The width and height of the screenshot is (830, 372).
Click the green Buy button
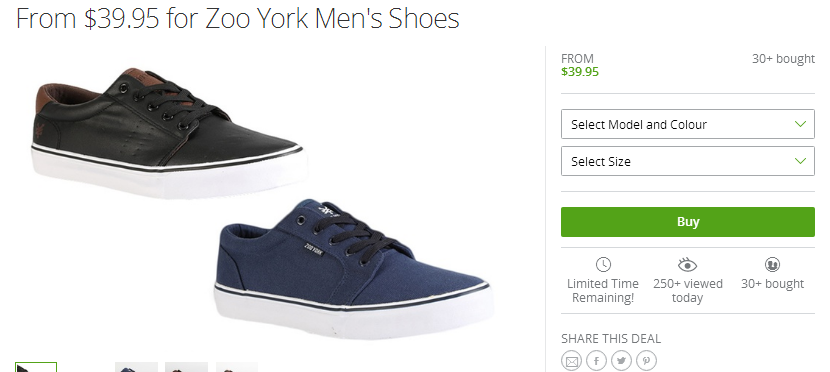click(x=688, y=222)
